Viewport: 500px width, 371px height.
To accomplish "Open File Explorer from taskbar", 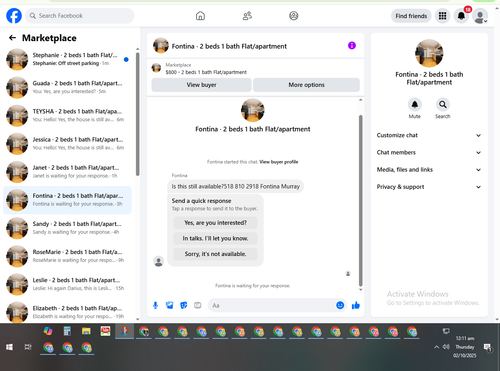I will click(86, 331).
